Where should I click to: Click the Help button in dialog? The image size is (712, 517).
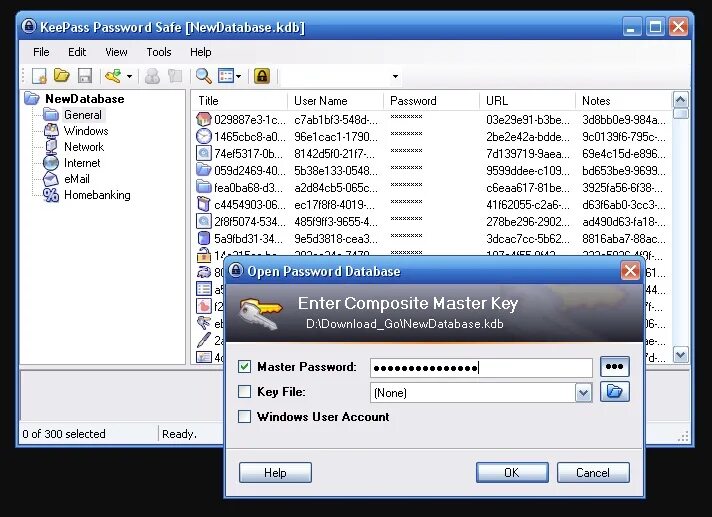275,473
